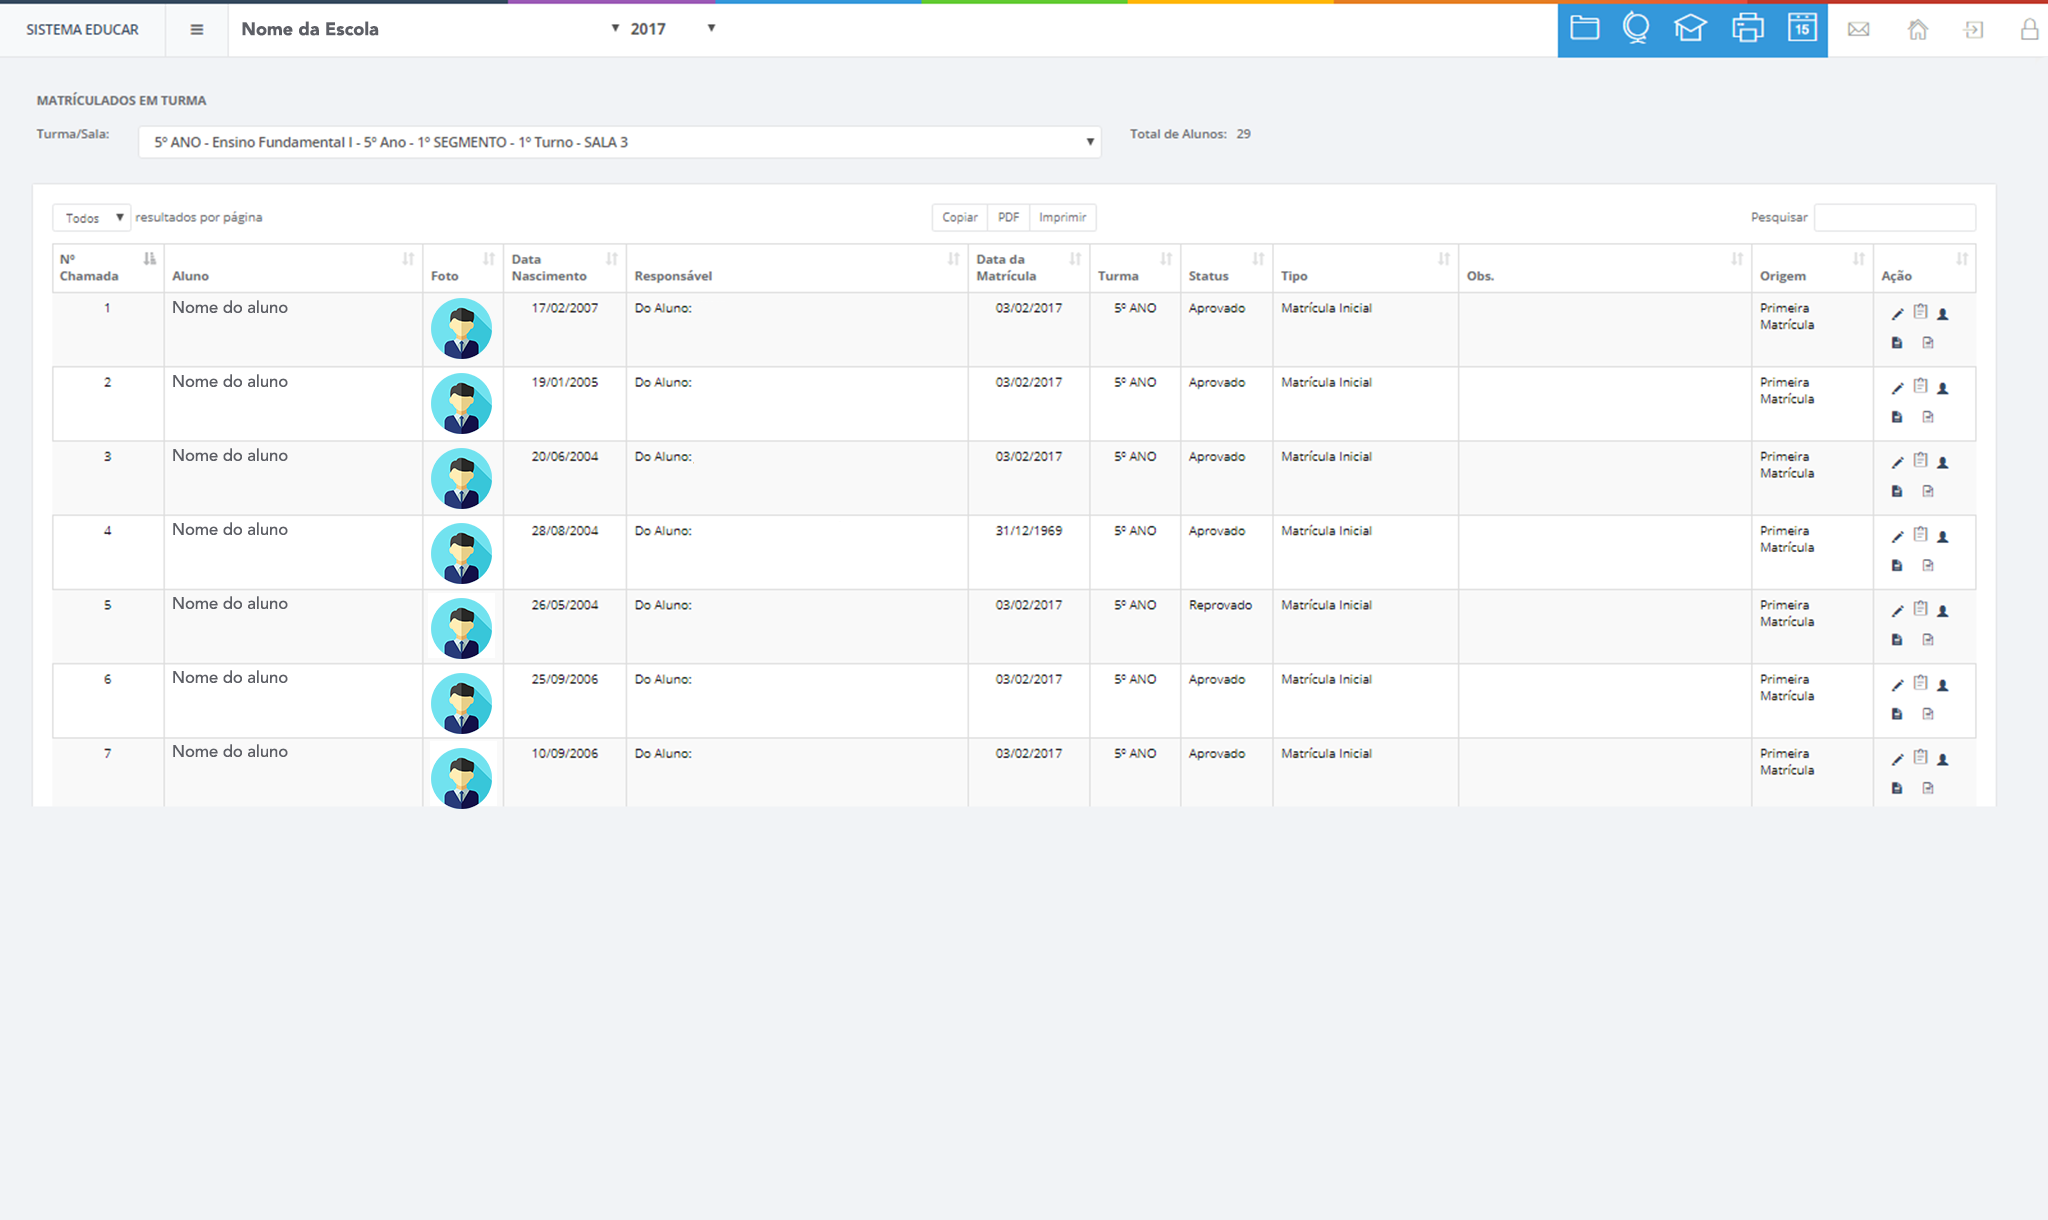Click birth date 25/09/2006
This screenshot has height=1220, width=2048.
click(x=565, y=679)
